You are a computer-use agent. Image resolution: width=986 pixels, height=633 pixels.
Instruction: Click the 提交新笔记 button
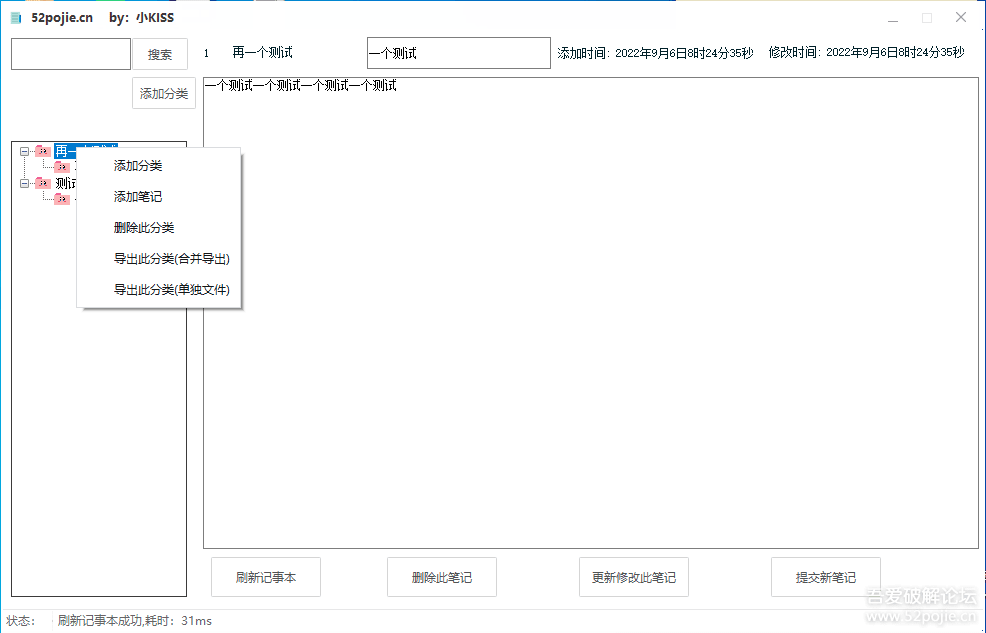pos(826,577)
